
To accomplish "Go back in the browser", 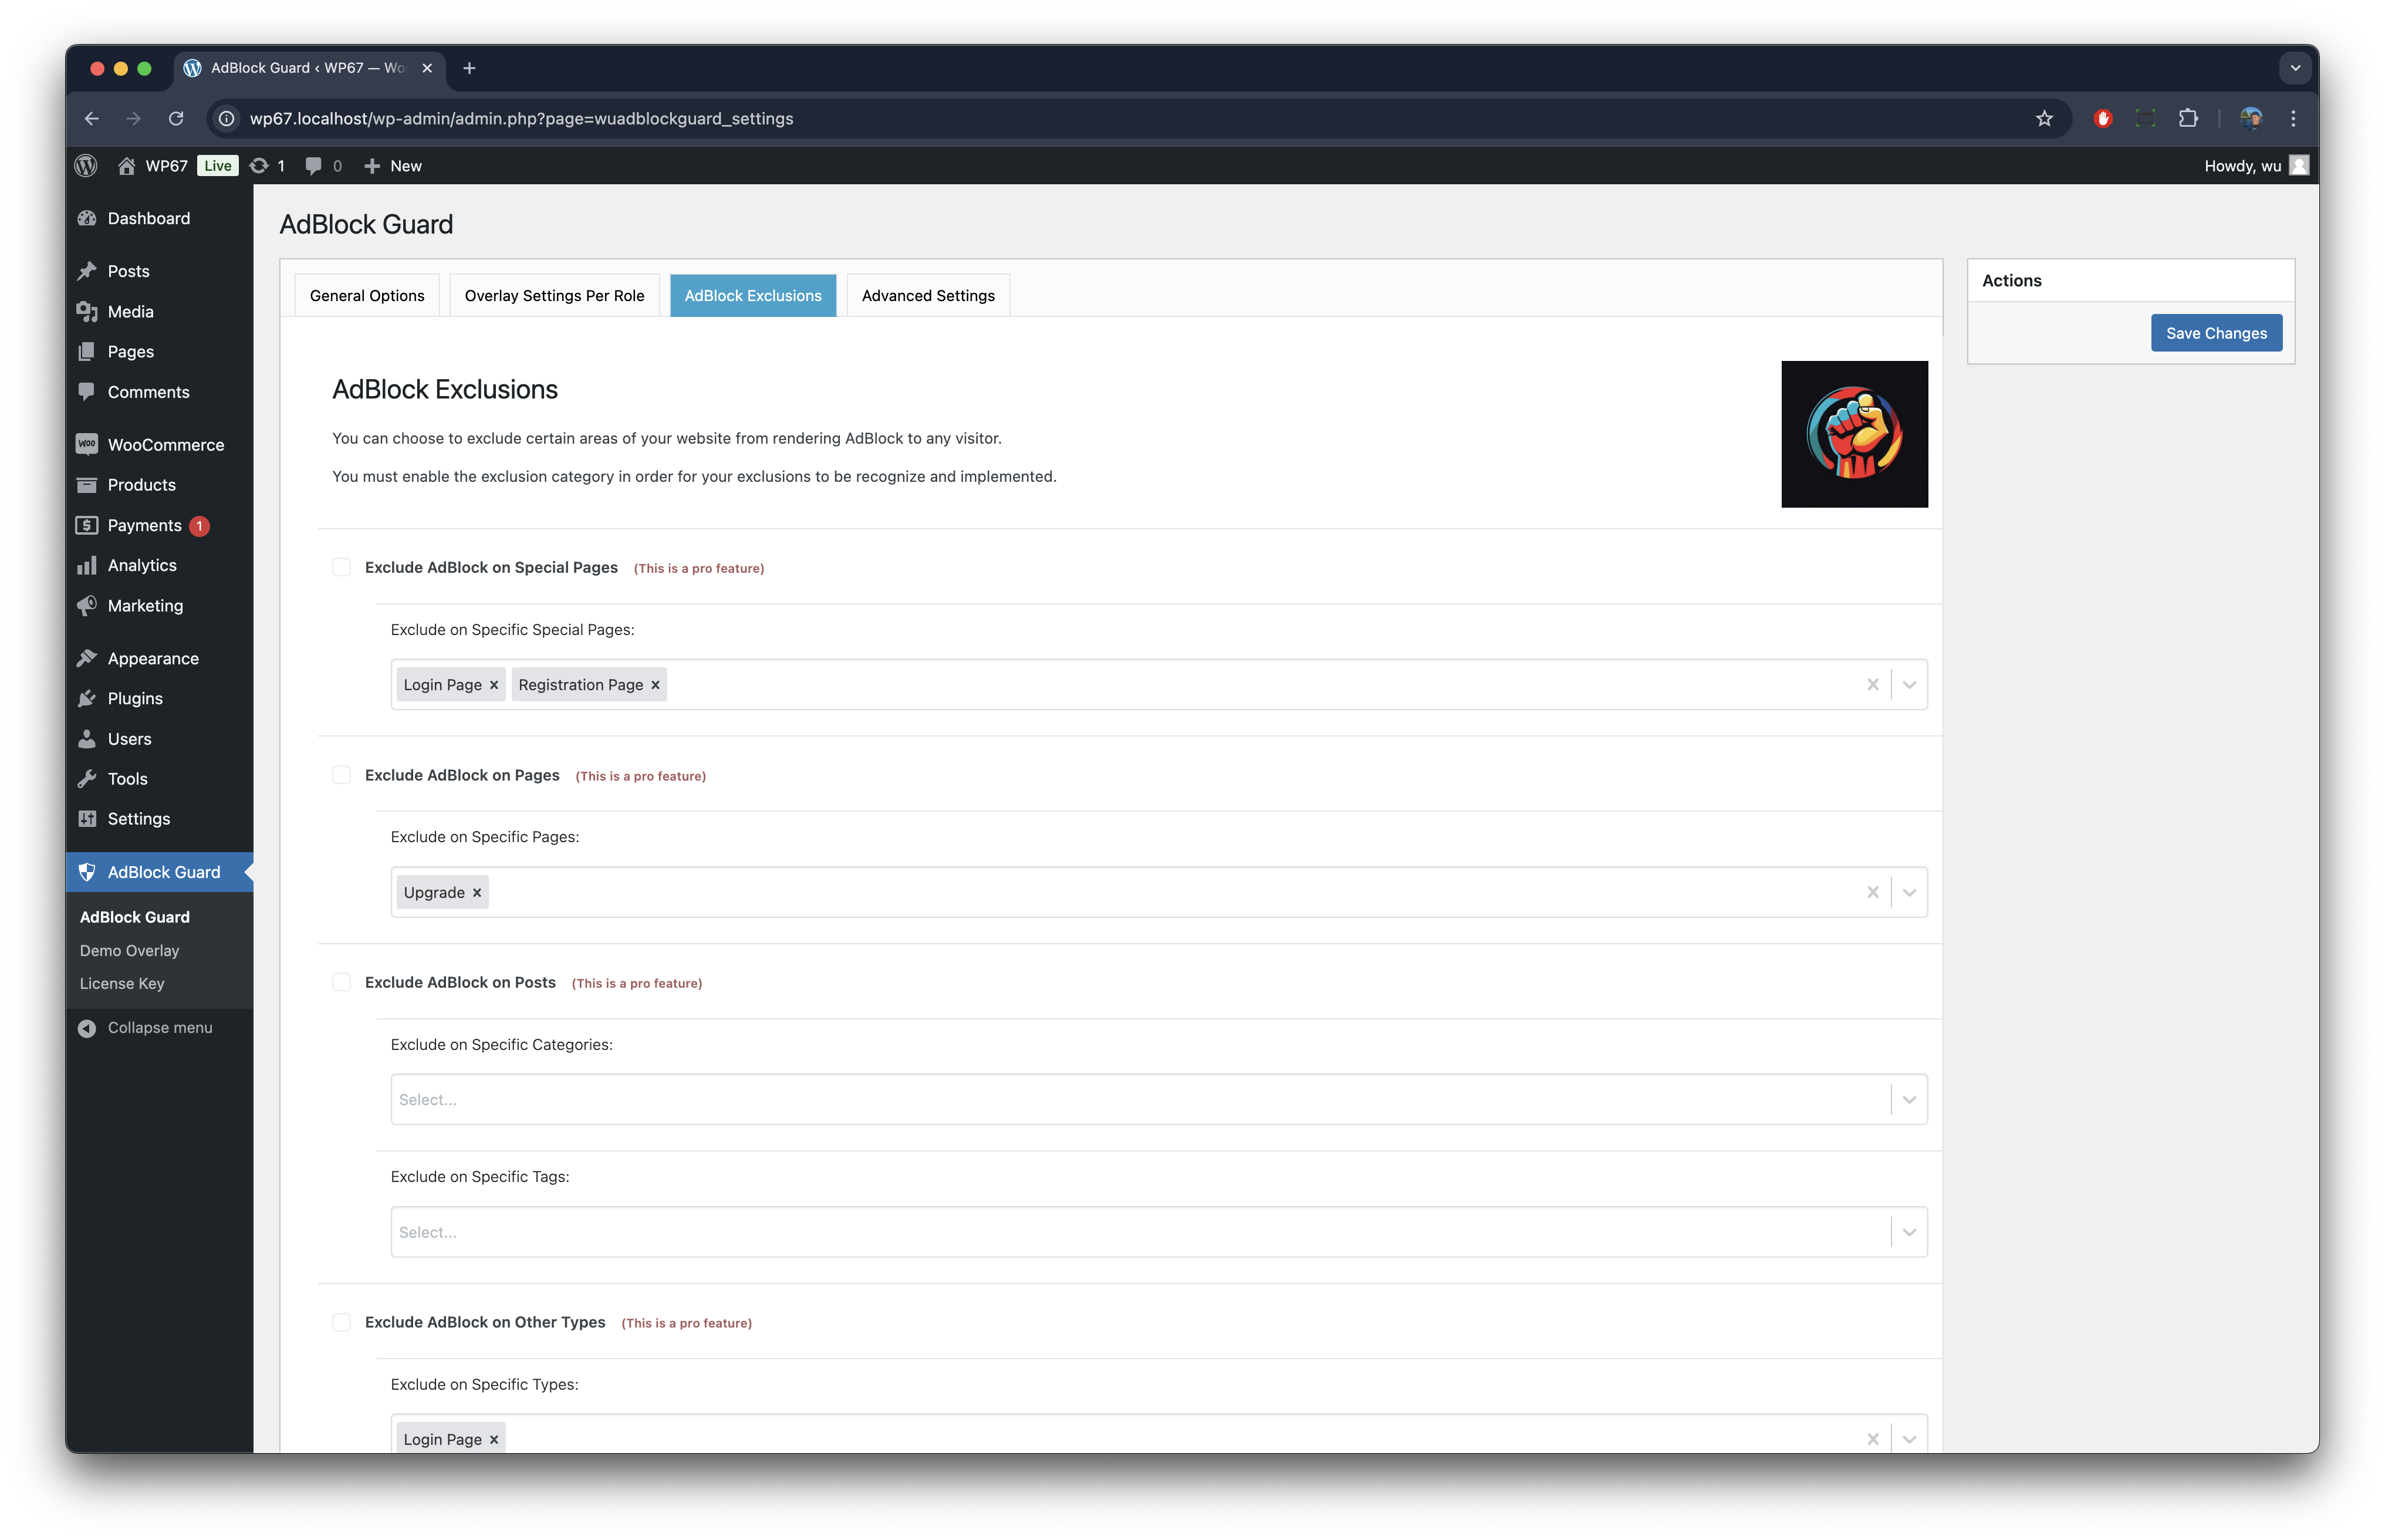I will click(91, 119).
